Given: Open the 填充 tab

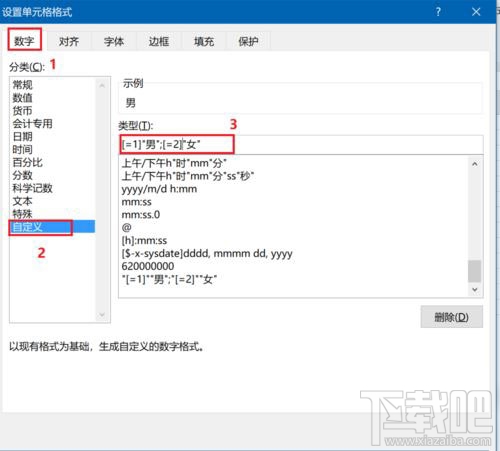Looking at the screenshot, I should pyautogui.click(x=204, y=41).
